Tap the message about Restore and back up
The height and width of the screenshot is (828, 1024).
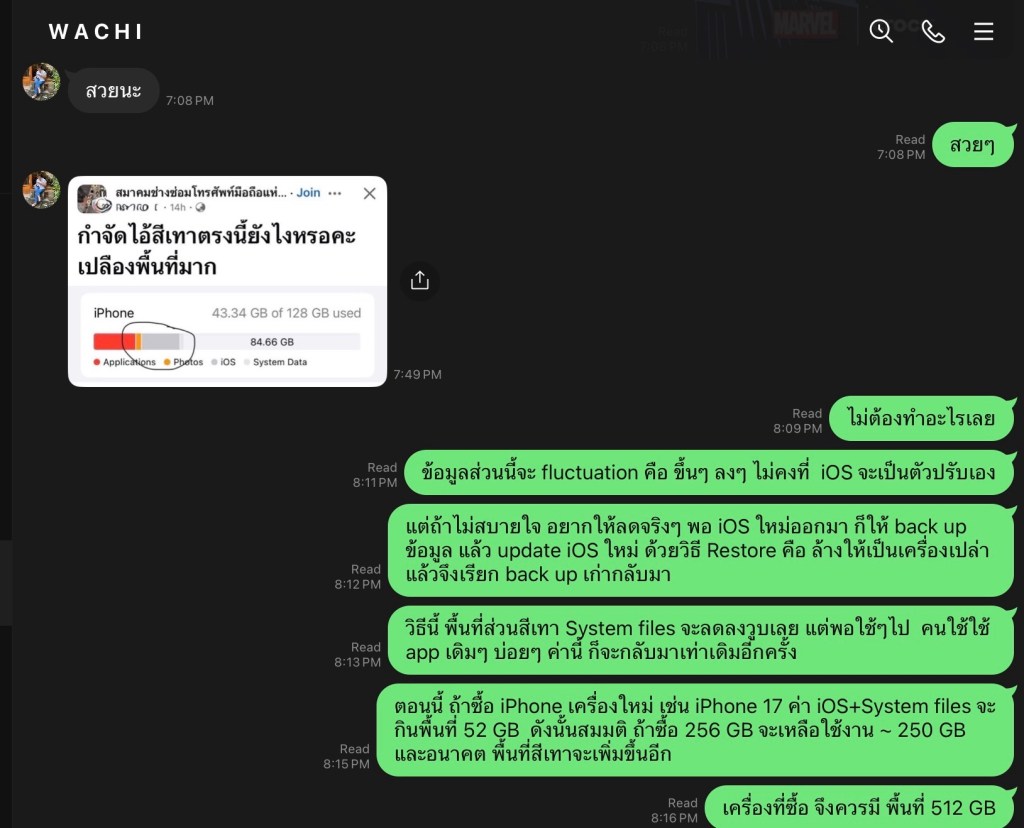tap(701, 550)
